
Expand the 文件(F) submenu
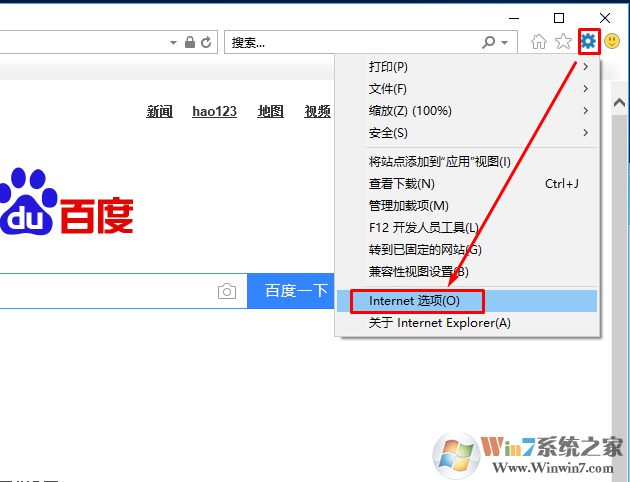[467, 89]
